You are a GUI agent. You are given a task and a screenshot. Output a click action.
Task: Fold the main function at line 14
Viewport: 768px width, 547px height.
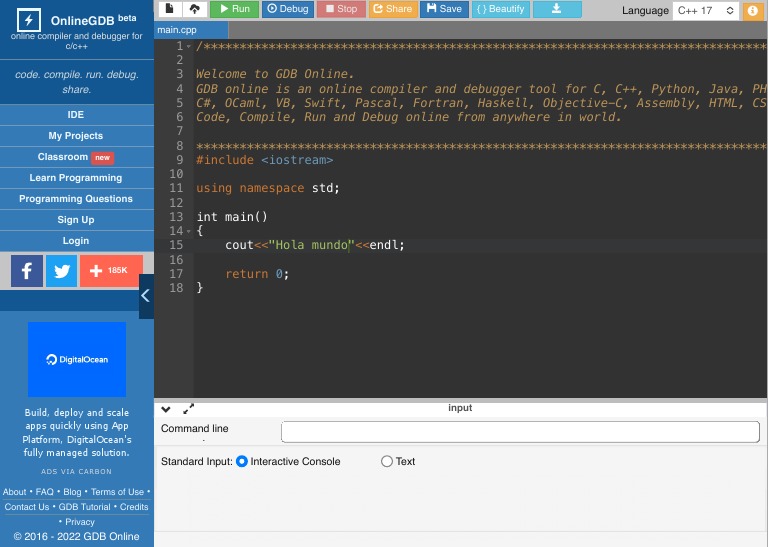(x=189, y=231)
